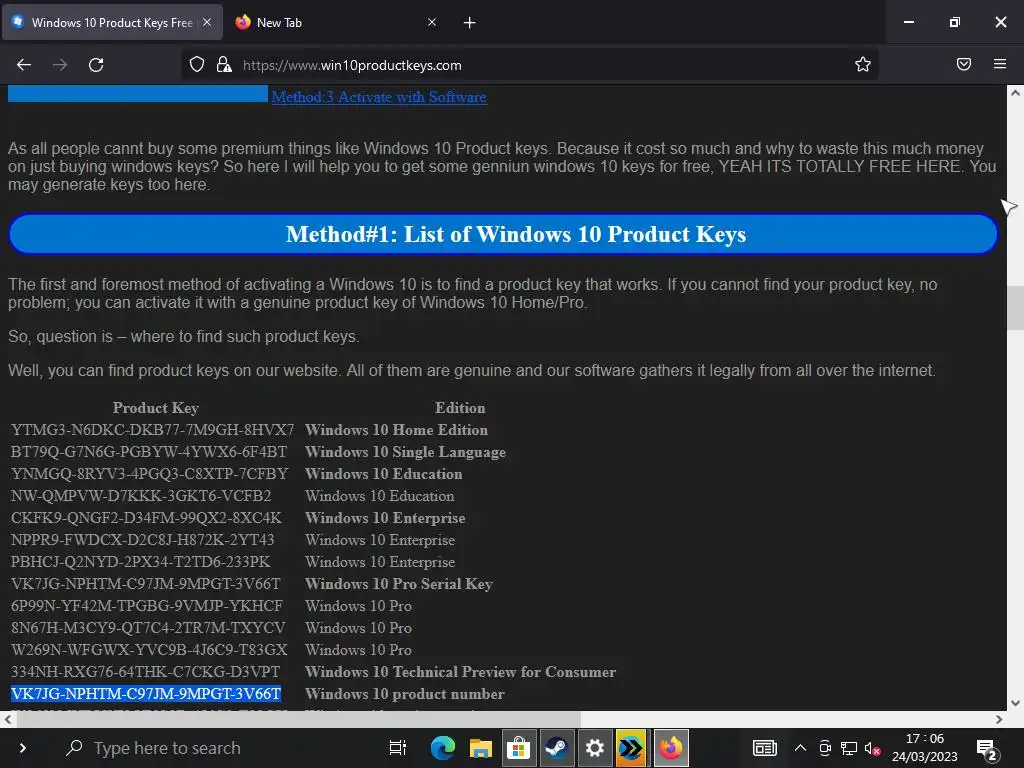Open News and interests taskbar icon
The width and height of the screenshot is (1024, 768).
(x=765, y=748)
